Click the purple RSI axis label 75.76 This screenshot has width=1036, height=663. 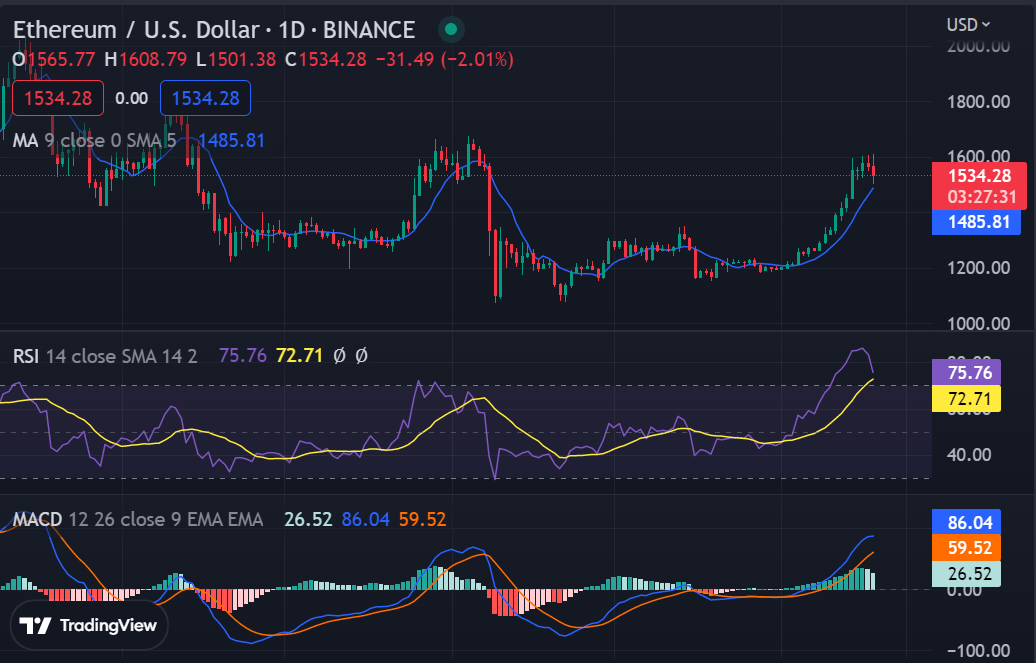[967, 373]
